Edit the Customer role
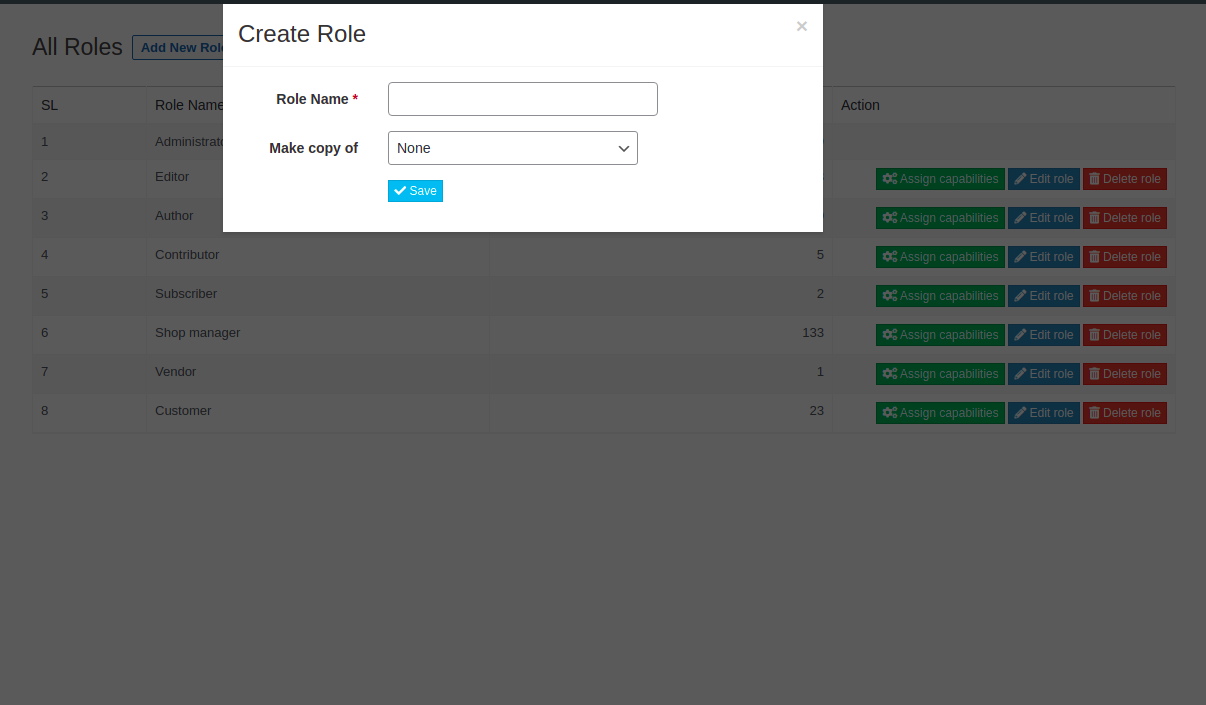The width and height of the screenshot is (1206, 705). click(1044, 413)
